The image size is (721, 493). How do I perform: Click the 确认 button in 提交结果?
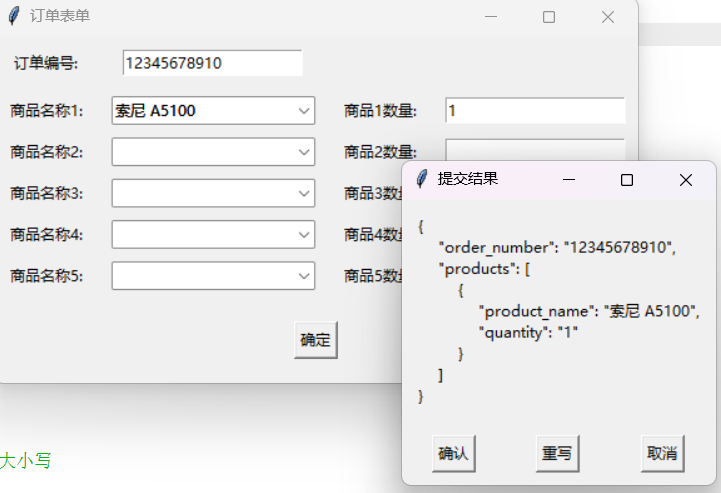click(x=453, y=453)
